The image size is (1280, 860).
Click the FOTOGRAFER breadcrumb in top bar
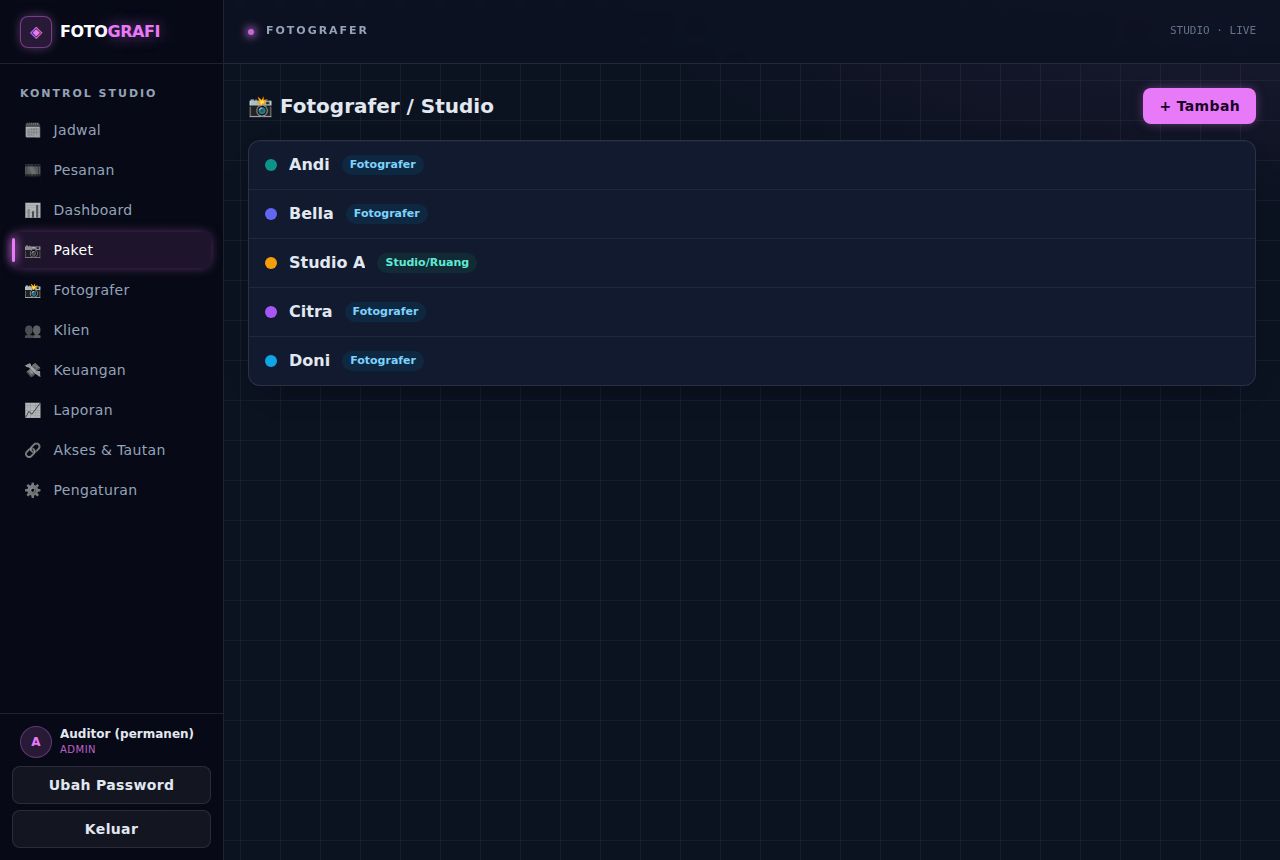coord(317,30)
